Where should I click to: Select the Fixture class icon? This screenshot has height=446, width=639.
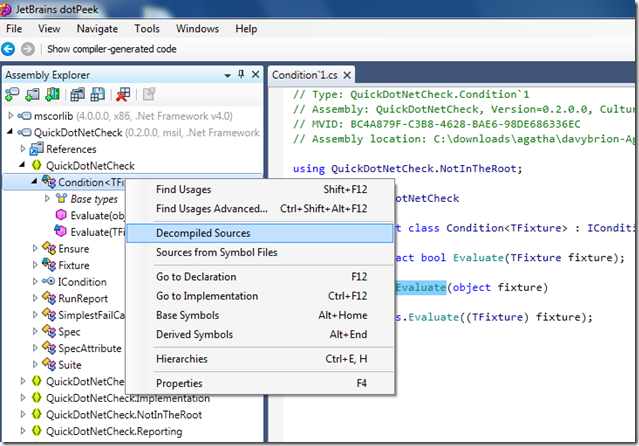(x=49, y=265)
